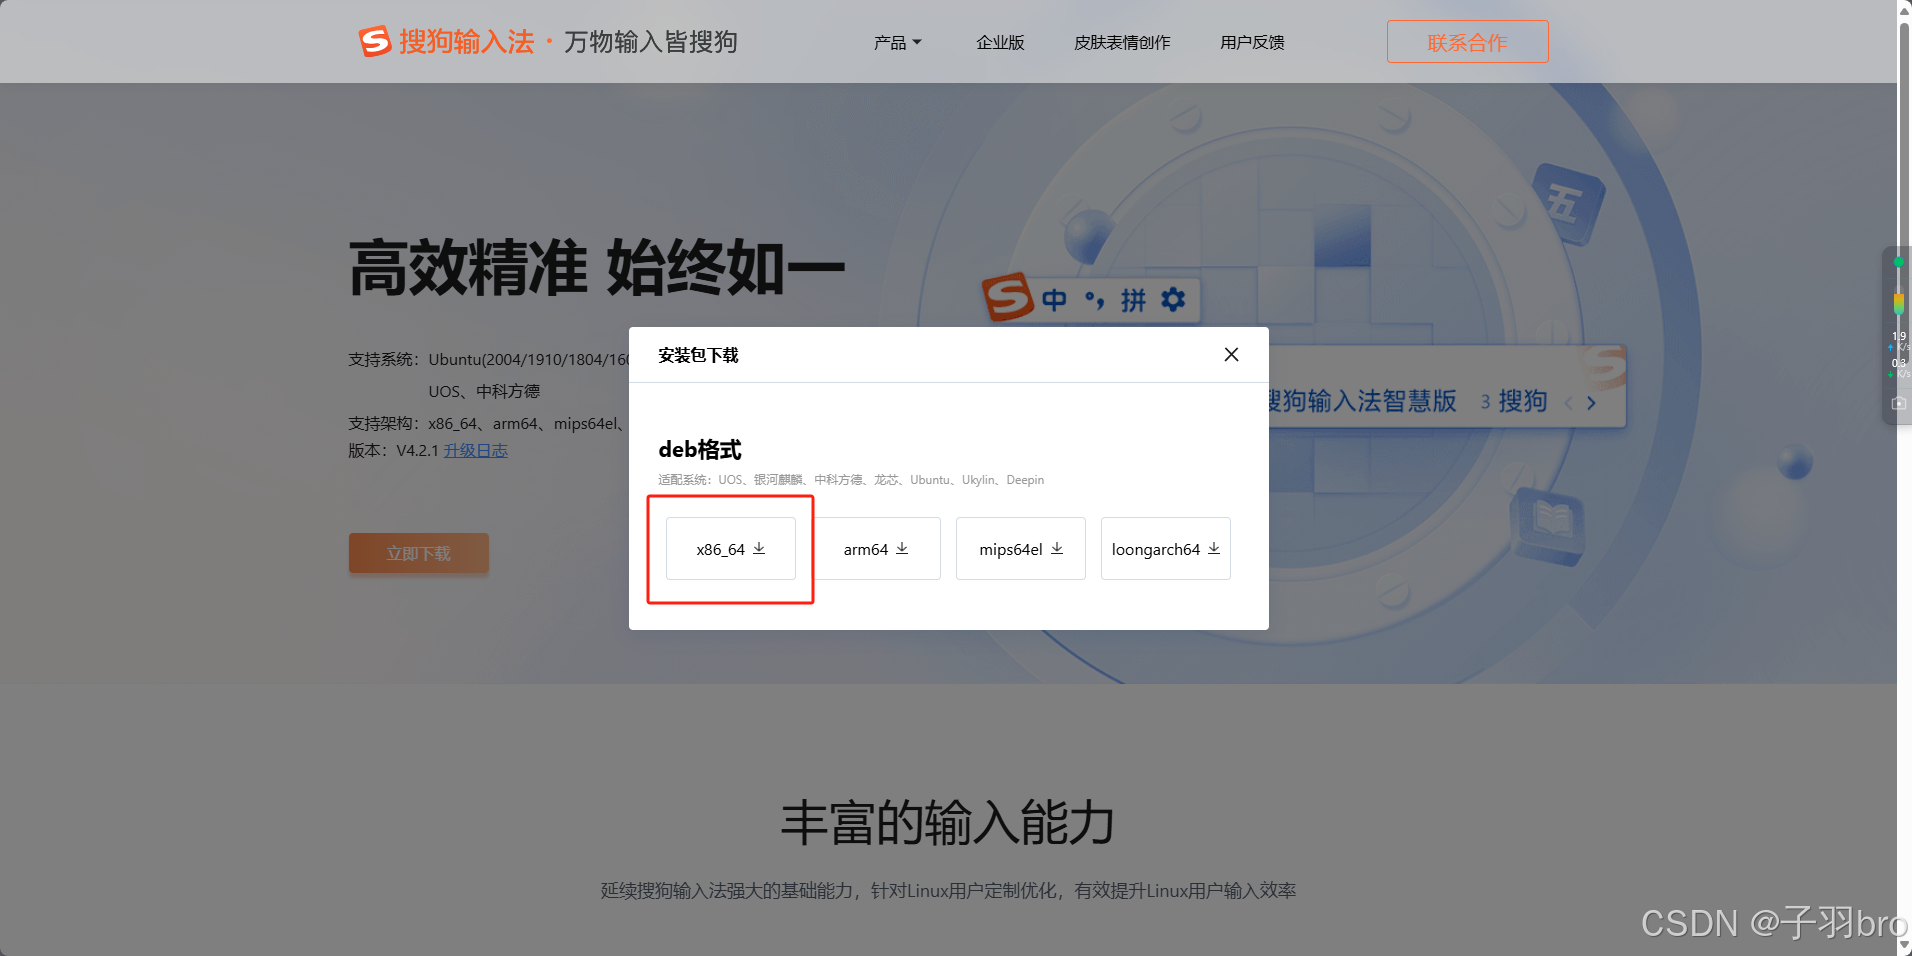Image resolution: width=1912 pixels, height=956 pixels.
Task: Select the deb格式 heading text
Action: (700, 450)
